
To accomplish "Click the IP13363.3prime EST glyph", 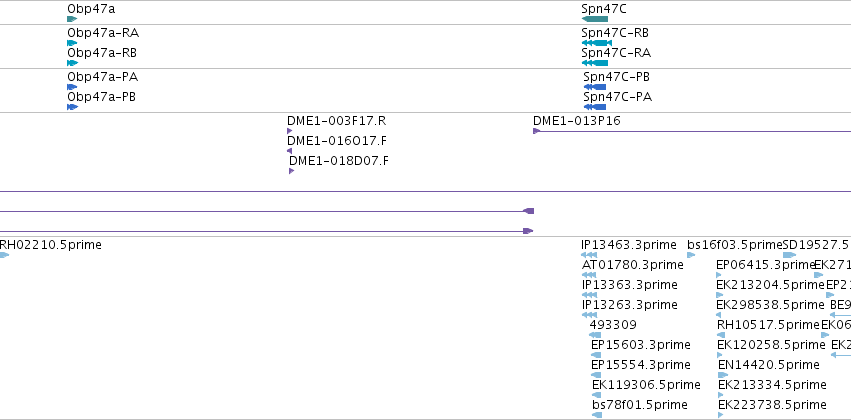I will (x=589, y=295).
